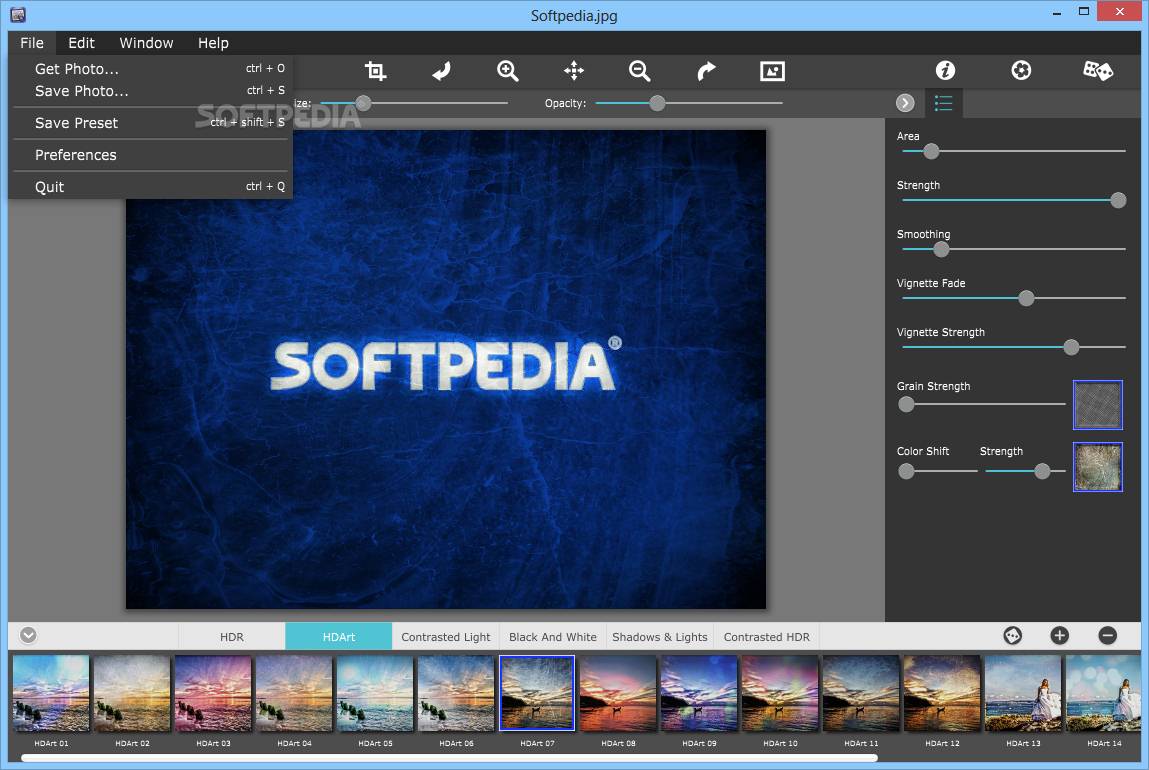Click the Opacity slider handle

(657, 103)
